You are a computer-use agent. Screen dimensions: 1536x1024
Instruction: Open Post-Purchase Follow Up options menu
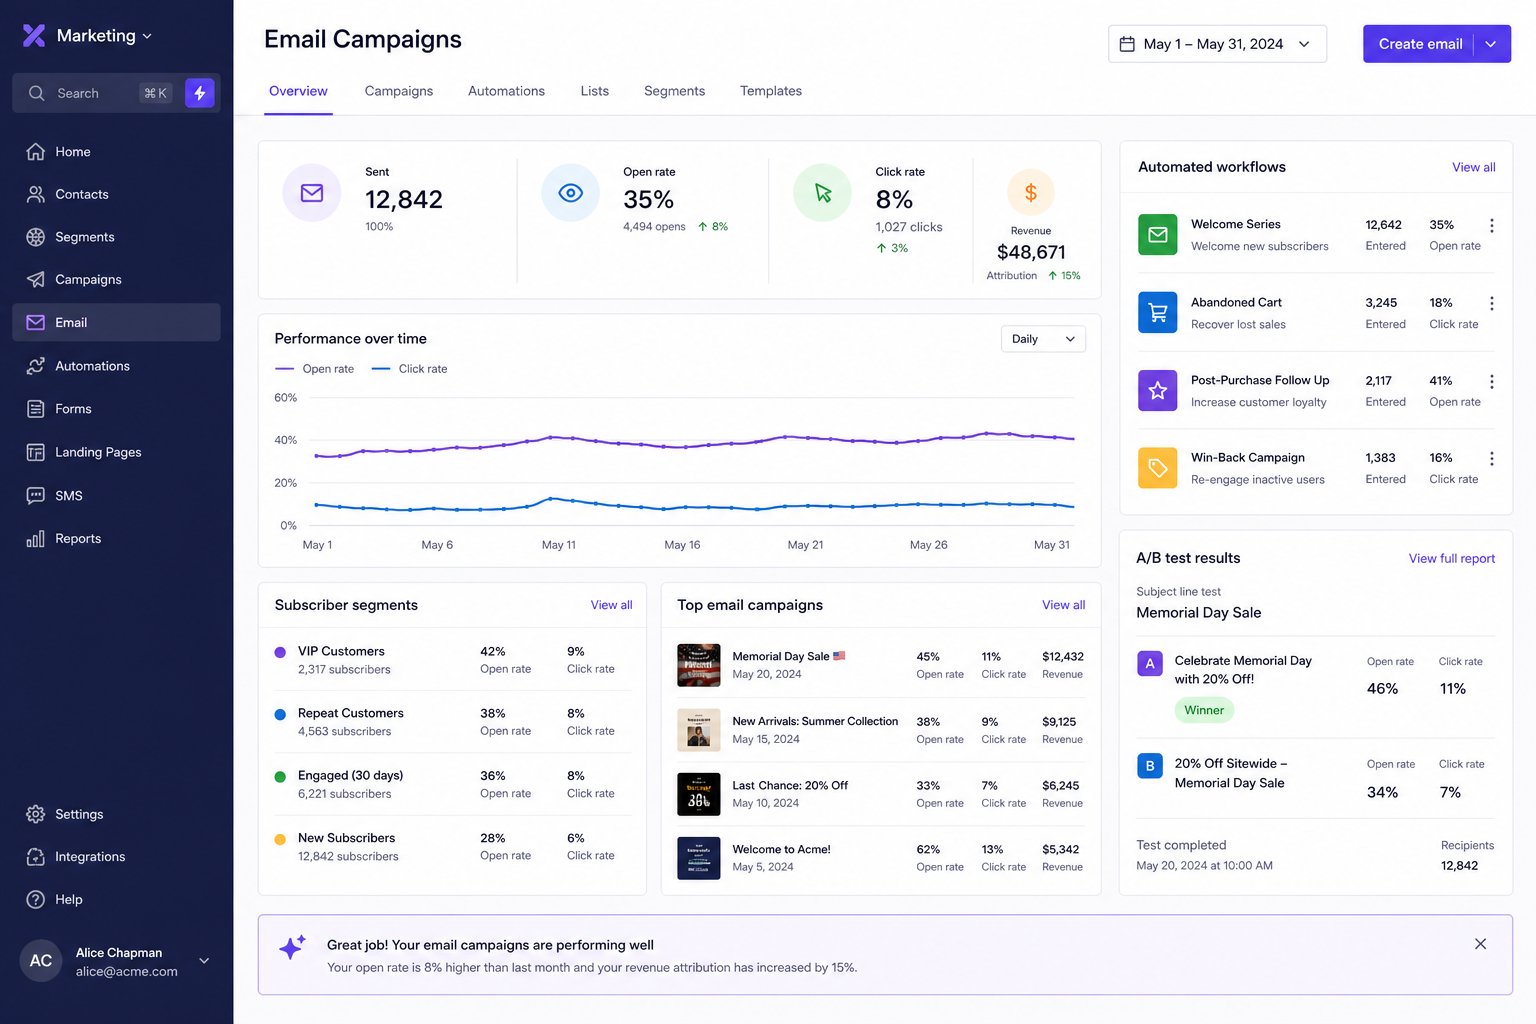click(x=1491, y=382)
